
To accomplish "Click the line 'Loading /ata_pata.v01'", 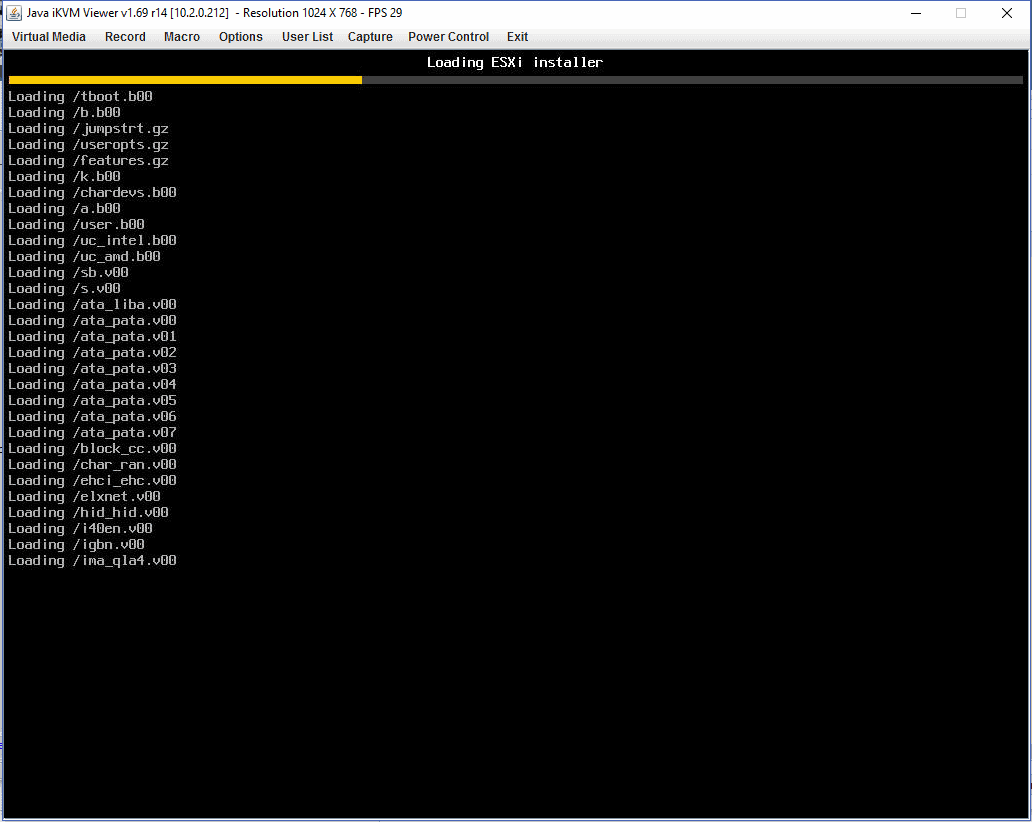I will click(x=92, y=336).
